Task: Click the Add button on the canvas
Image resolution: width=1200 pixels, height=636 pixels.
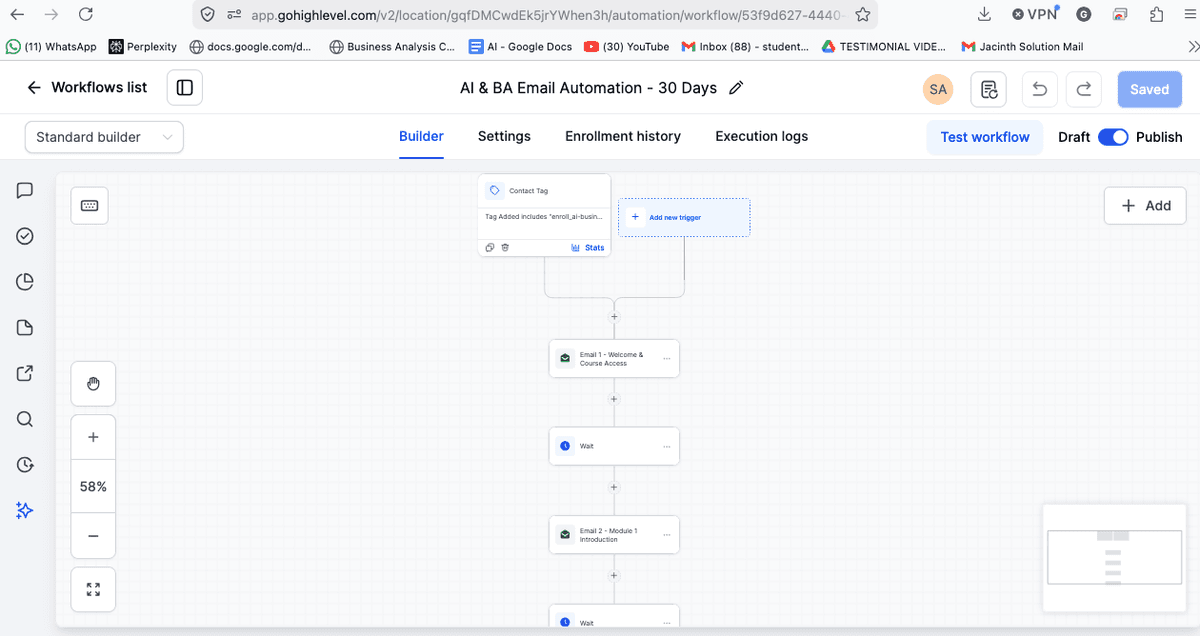Action: 1145,206
